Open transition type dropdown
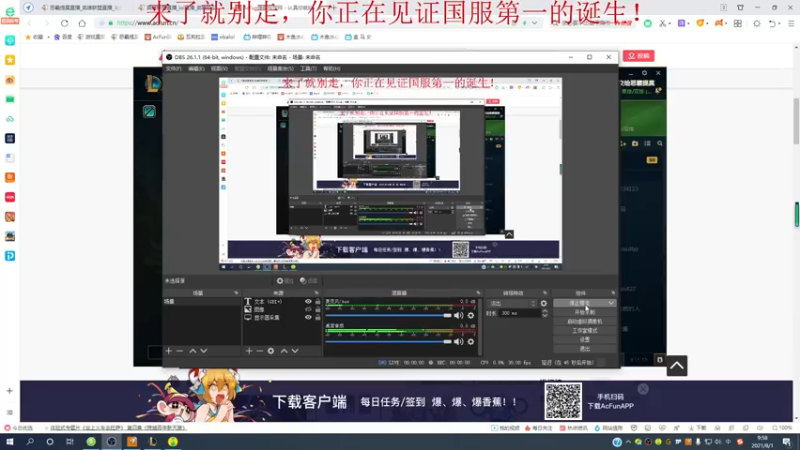The image size is (800, 450). [x=512, y=304]
